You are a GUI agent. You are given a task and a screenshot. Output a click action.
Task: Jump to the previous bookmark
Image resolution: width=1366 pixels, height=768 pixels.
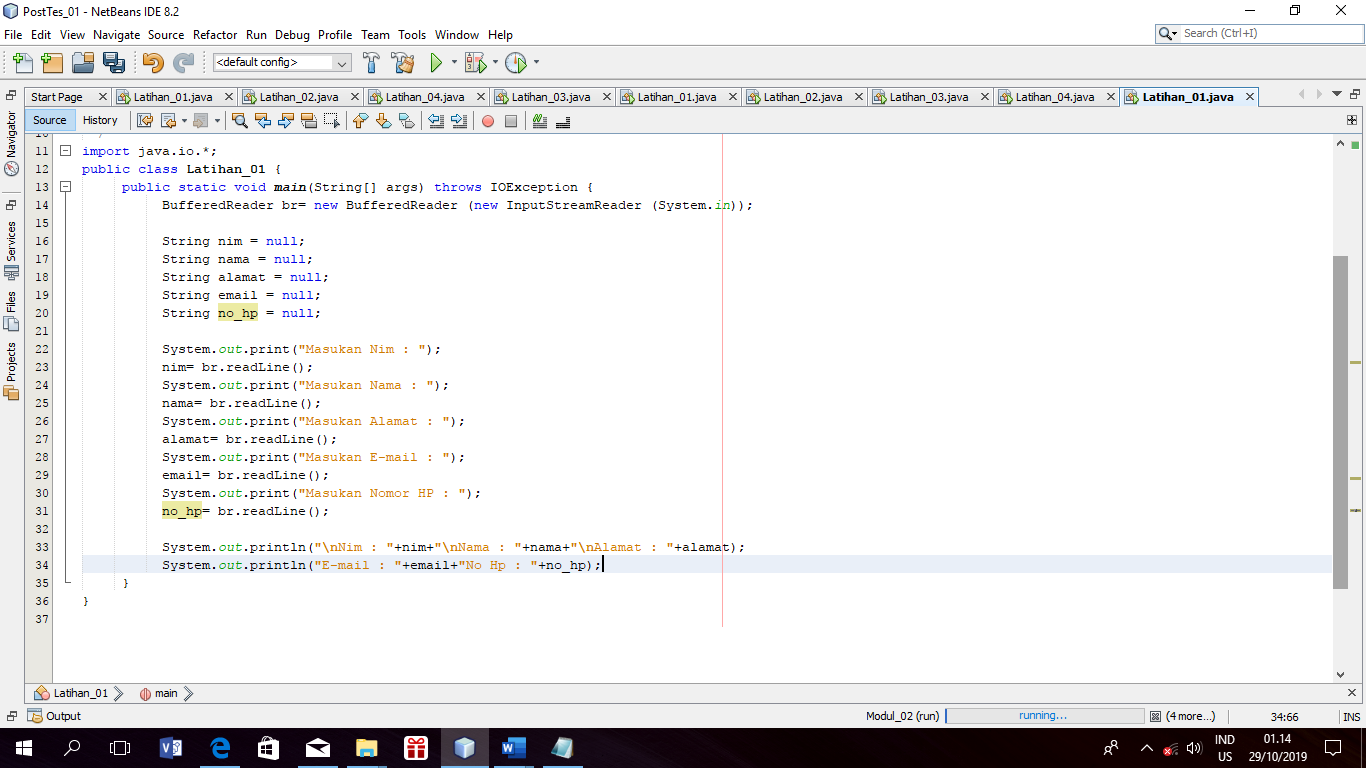tap(360, 121)
